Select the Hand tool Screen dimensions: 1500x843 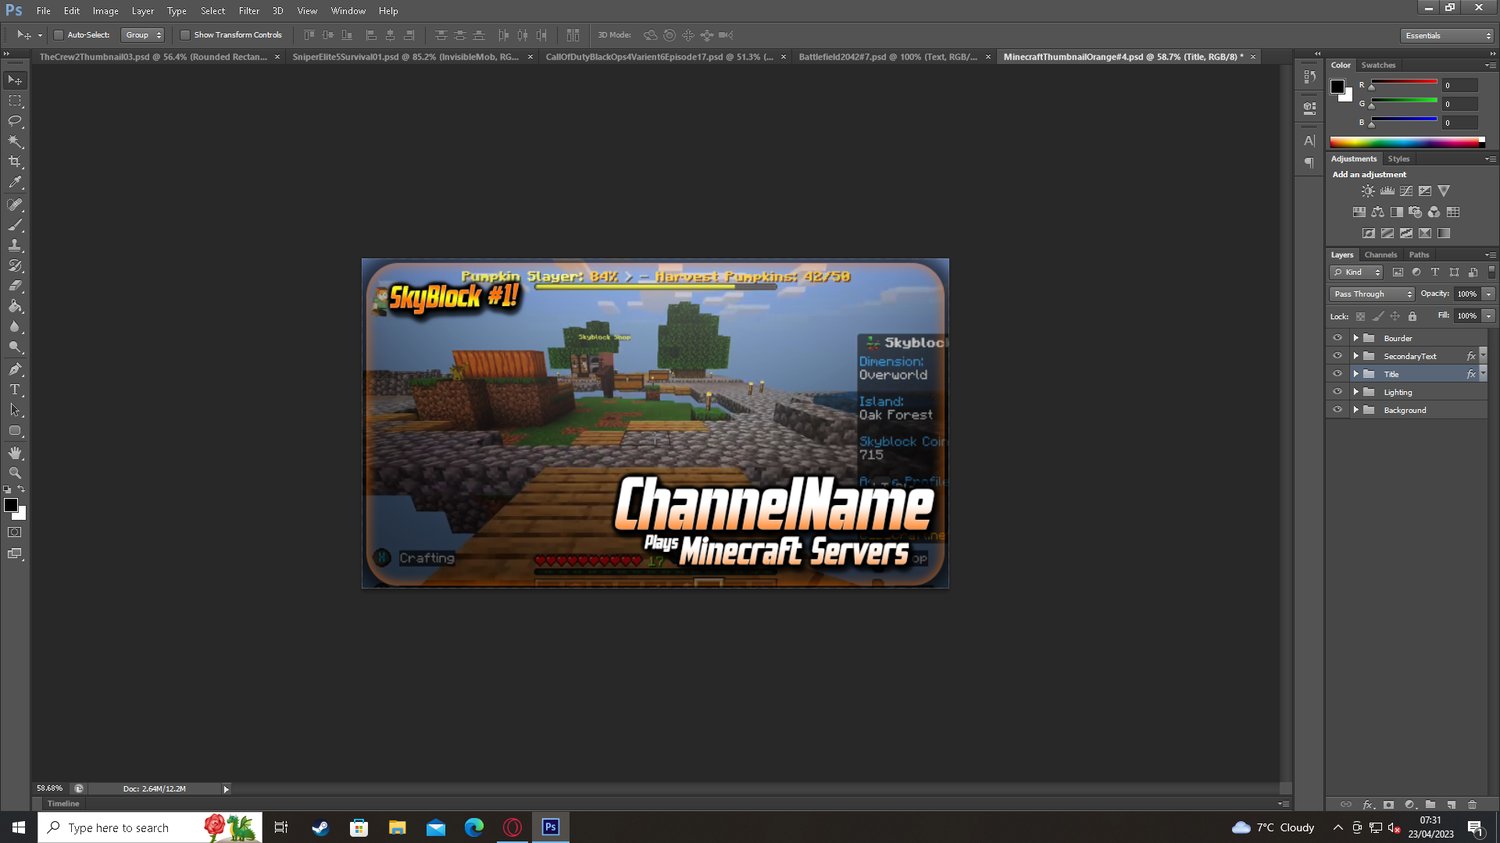tap(15, 453)
